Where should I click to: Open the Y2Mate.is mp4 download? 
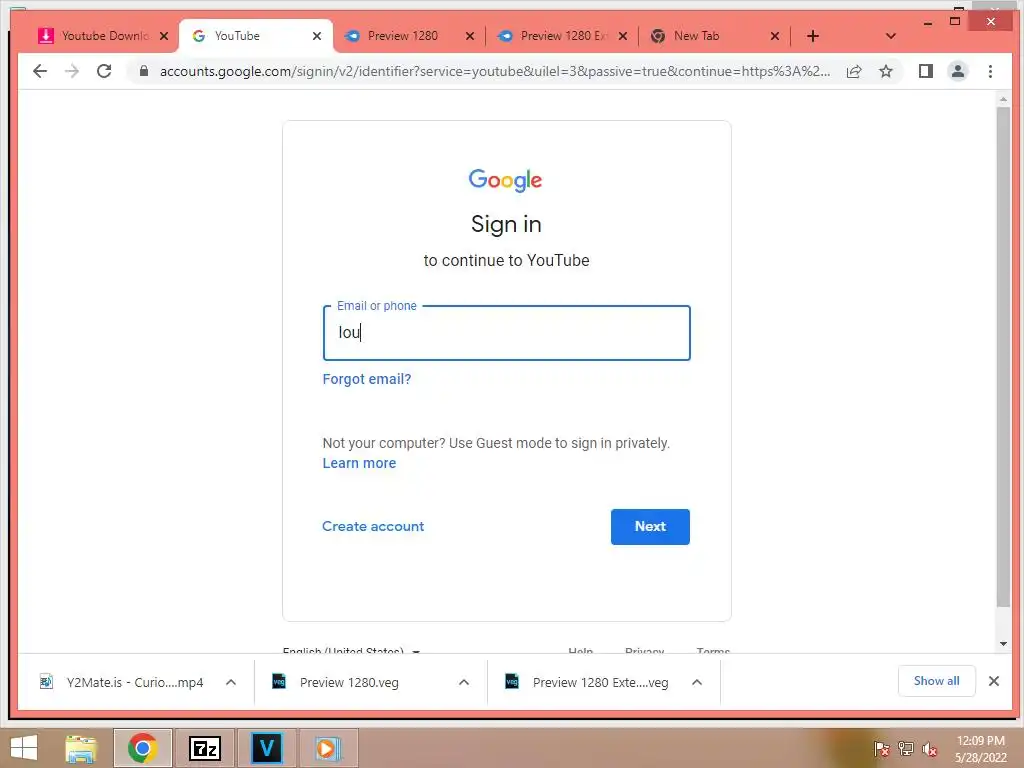pos(121,682)
